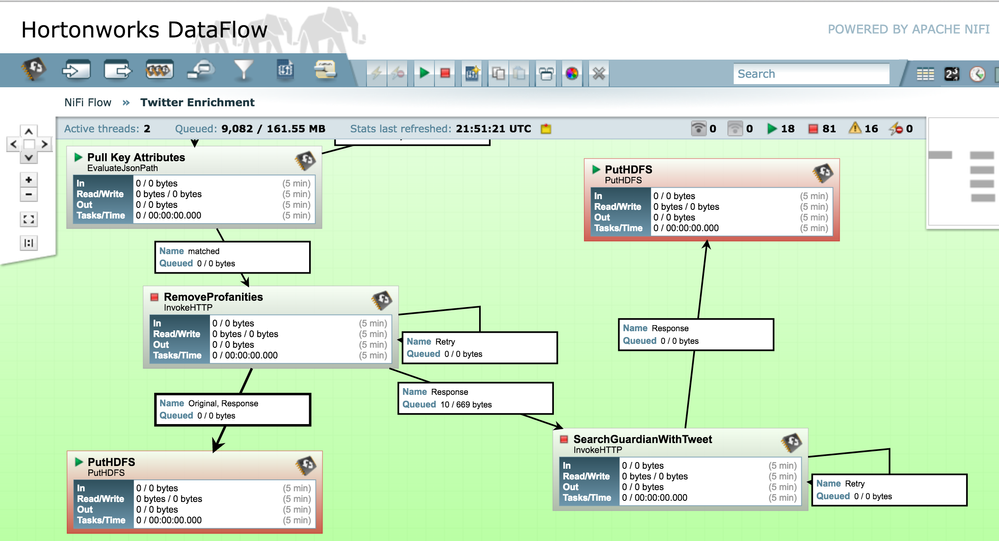
Task: Open the Summary table icon
Action: [925, 74]
